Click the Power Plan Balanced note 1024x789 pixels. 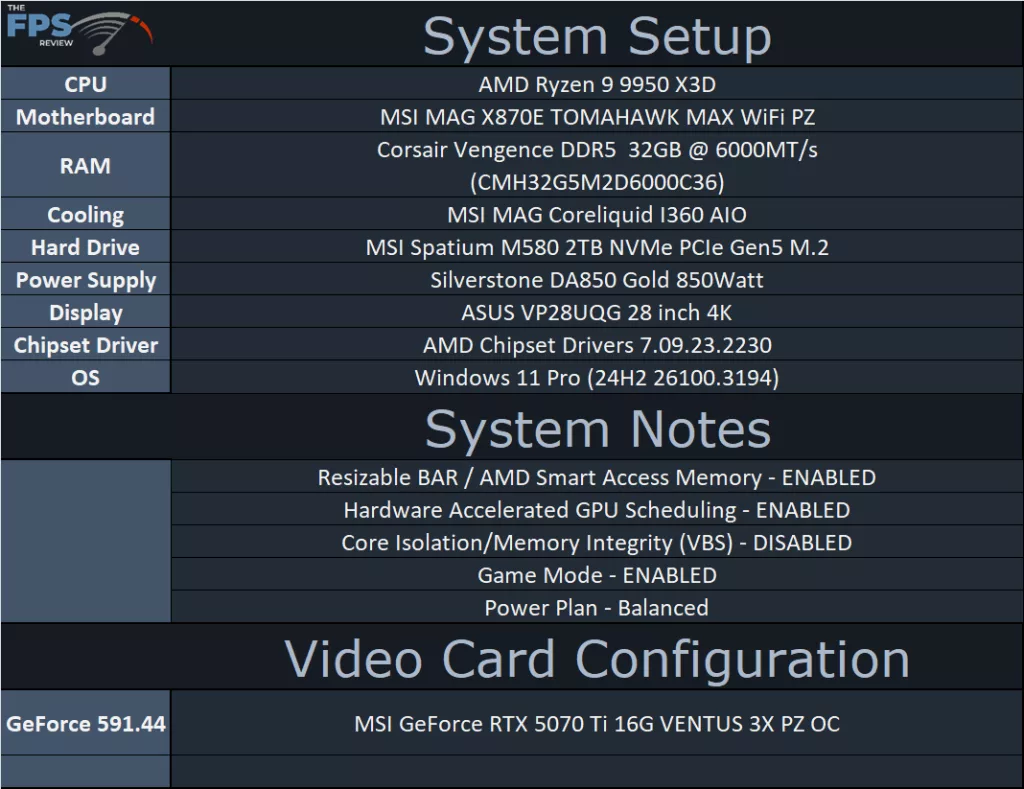tap(597, 608)
